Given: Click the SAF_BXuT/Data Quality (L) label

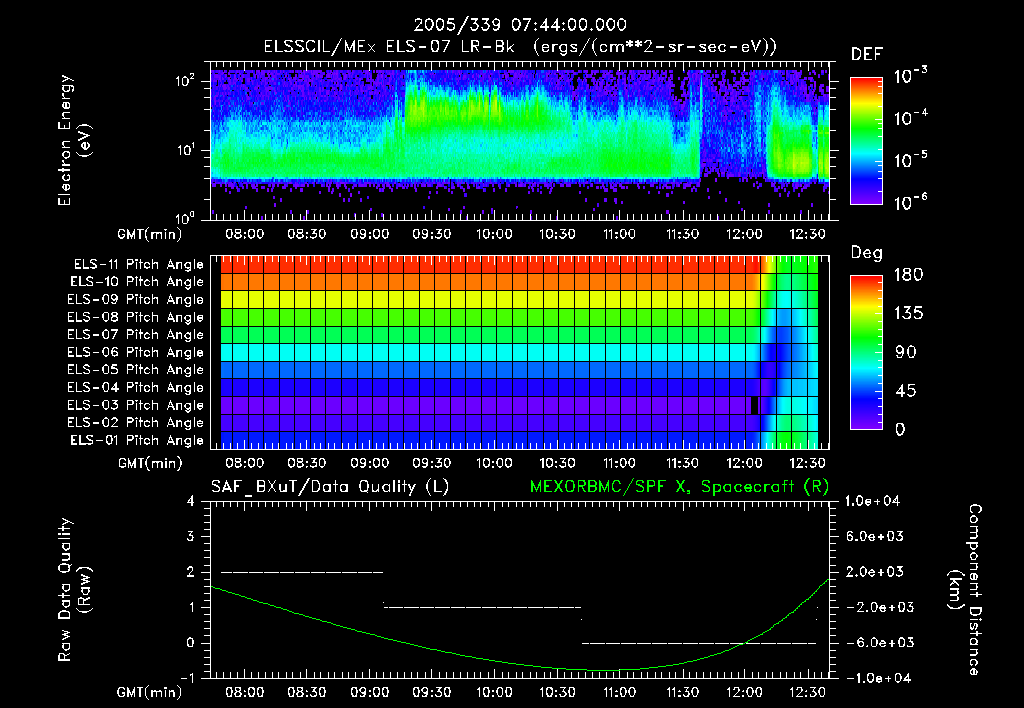Looking at the screenshot, I should pos(330,487).
